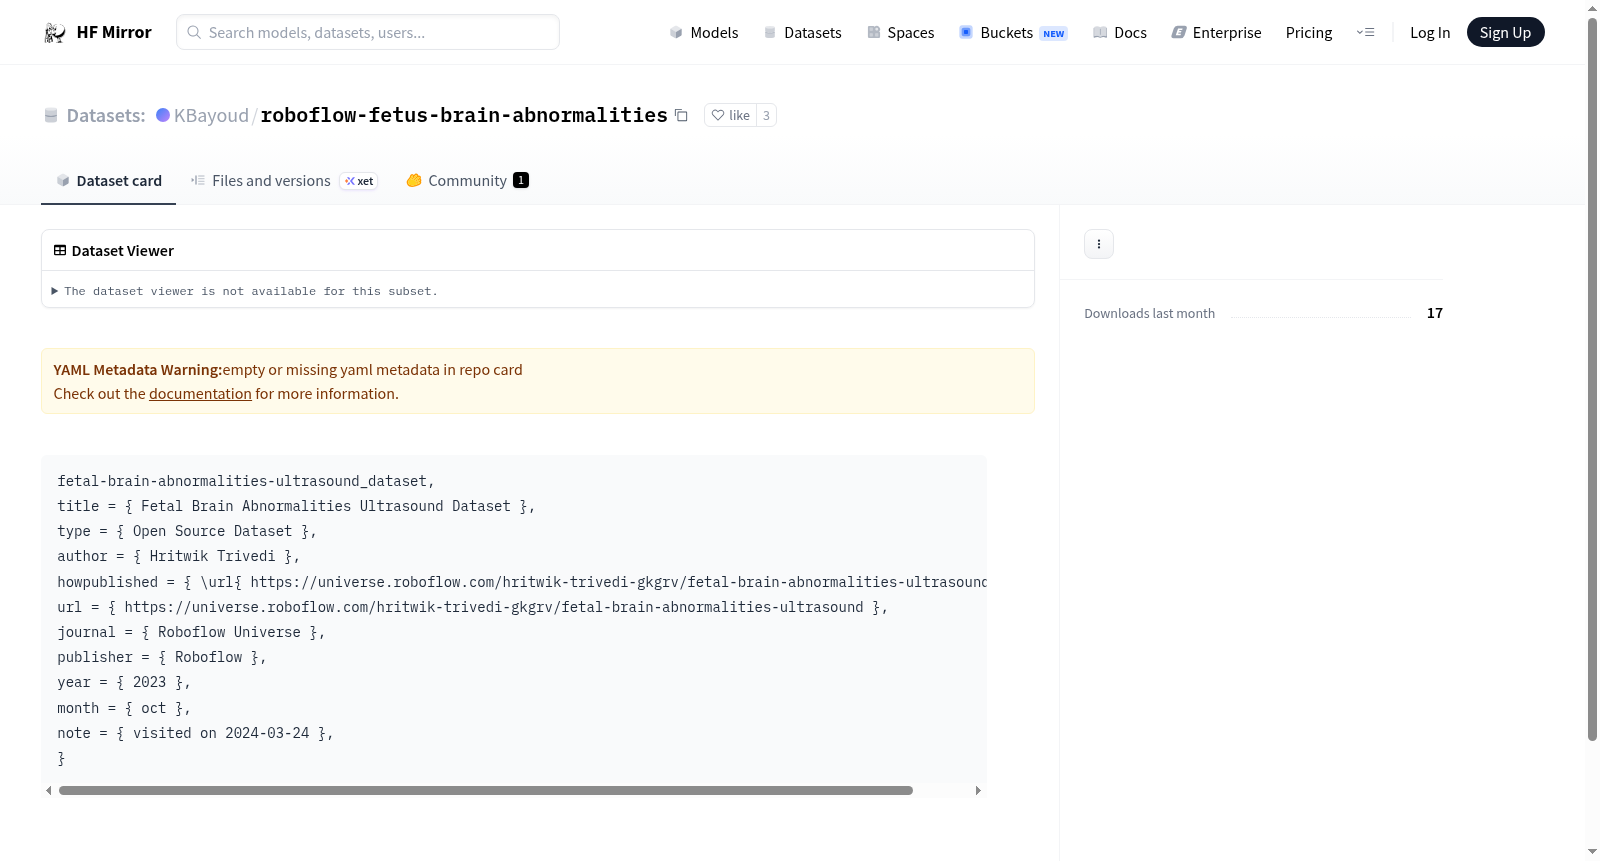Click the code scrollbar left arrow
1600x861 pixels.
point(48,790)
